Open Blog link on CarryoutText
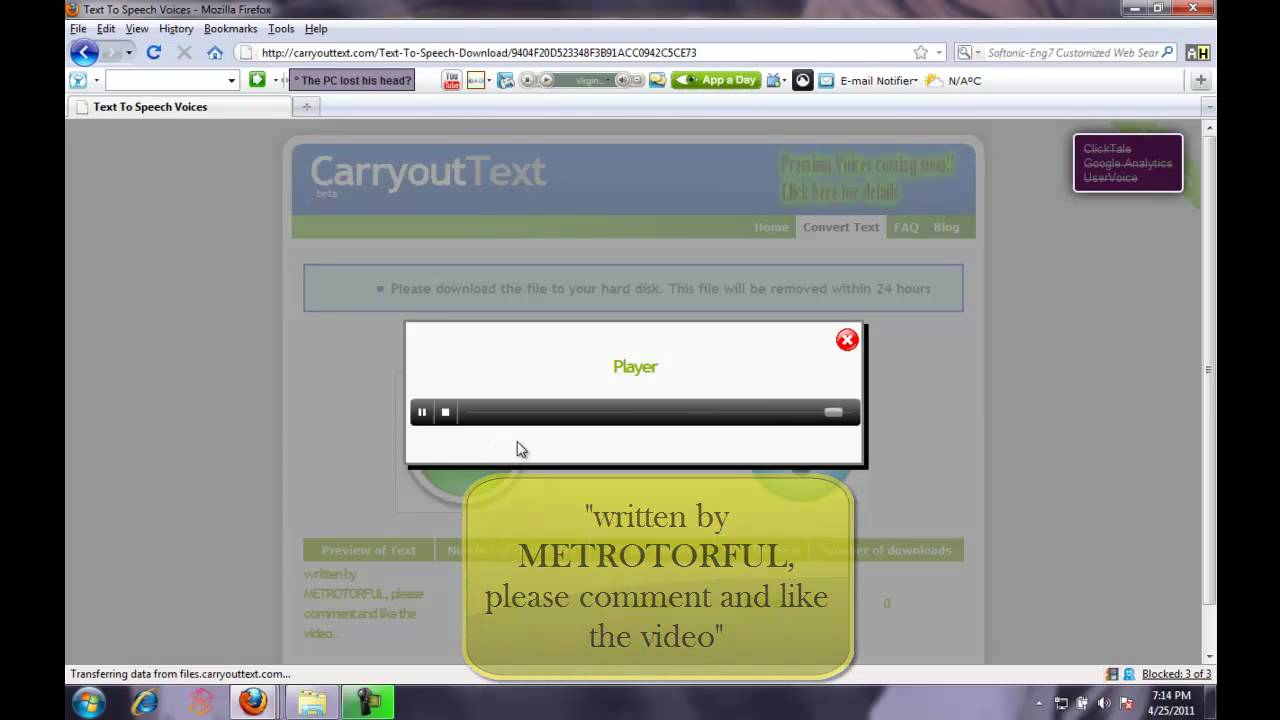Screen dimensions: 1280x720 [946, 227]
